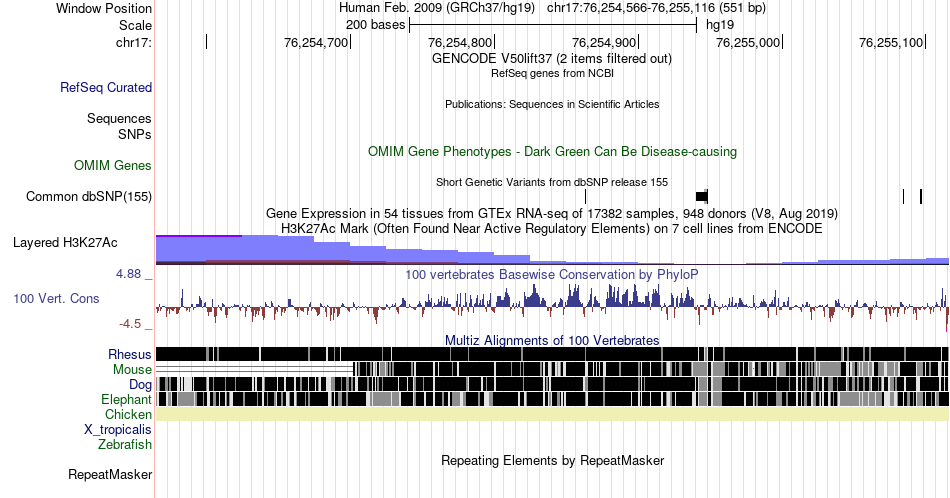The width and height of the screenshot is (950, 498).
Task: Click the Layered H3K27Ac track label
Action: tap(65, 242)
